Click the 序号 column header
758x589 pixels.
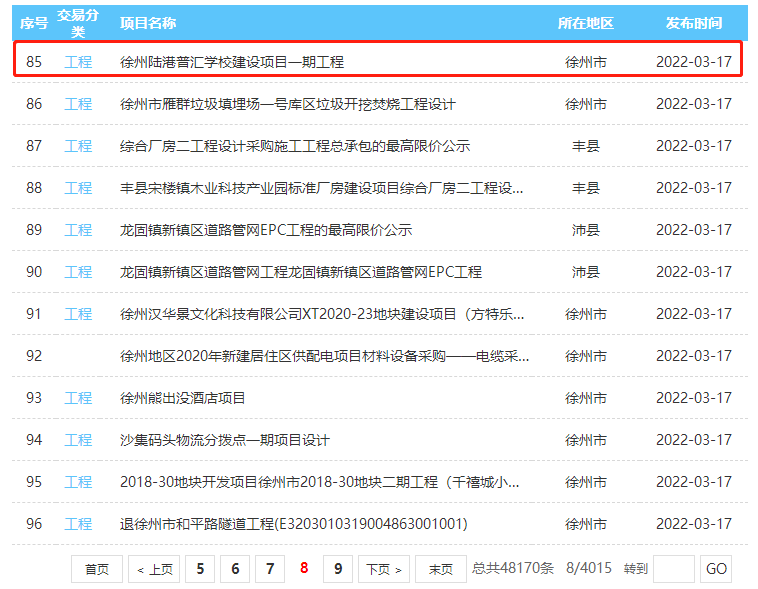(x=34, y=23)
